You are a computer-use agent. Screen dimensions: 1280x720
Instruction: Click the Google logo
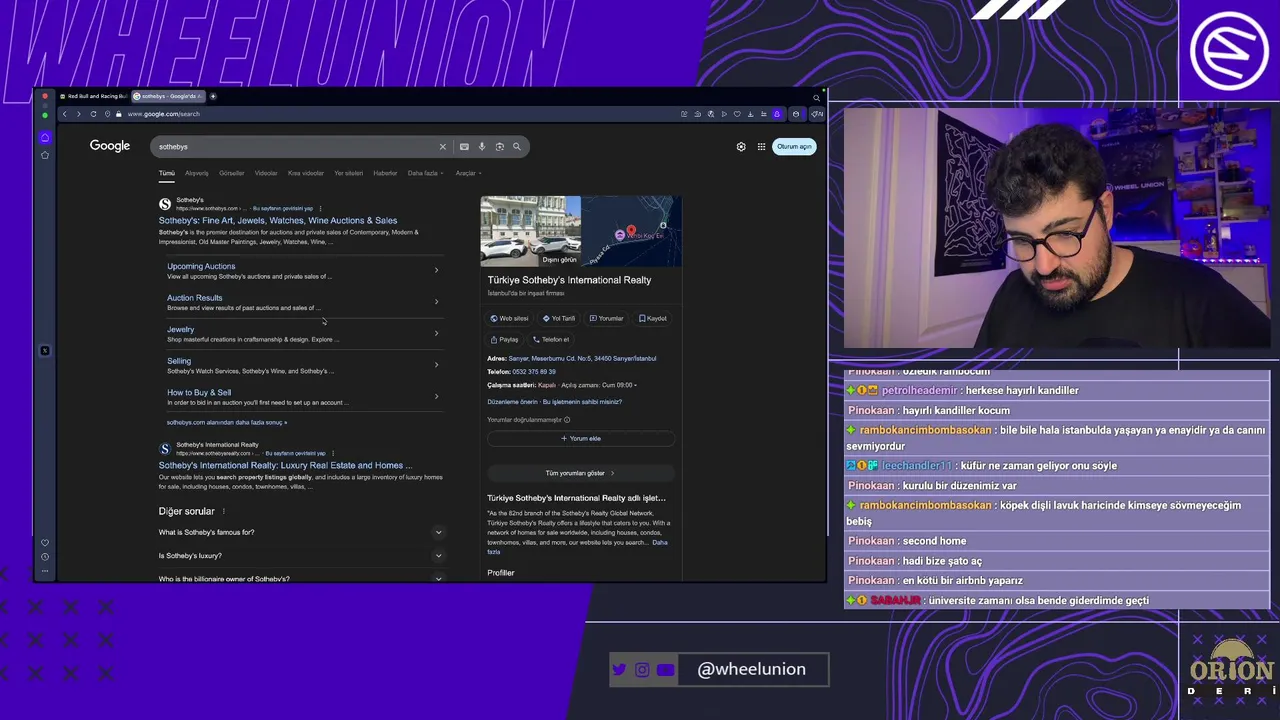[x=110, y=146]
